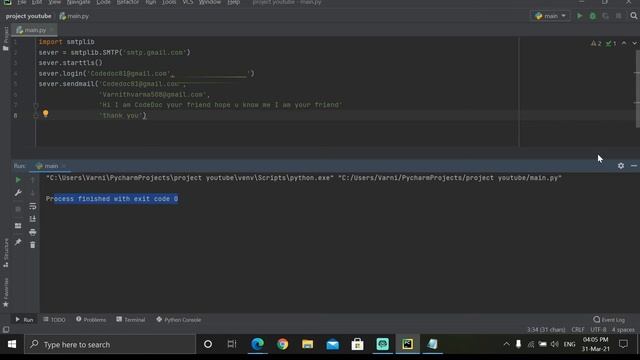Open run configuration wrench icon in Run panel

coord(18,193)
